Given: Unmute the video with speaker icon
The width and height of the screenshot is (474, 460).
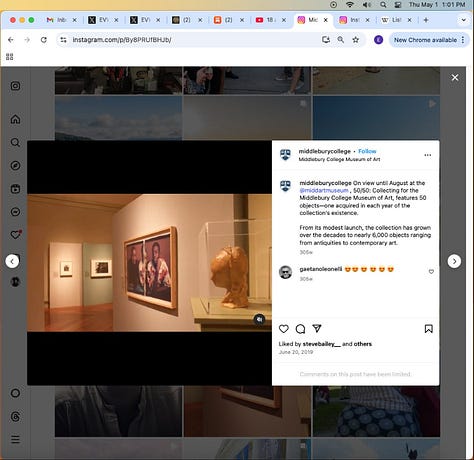Looking at the screenshot, I should 260,319.
